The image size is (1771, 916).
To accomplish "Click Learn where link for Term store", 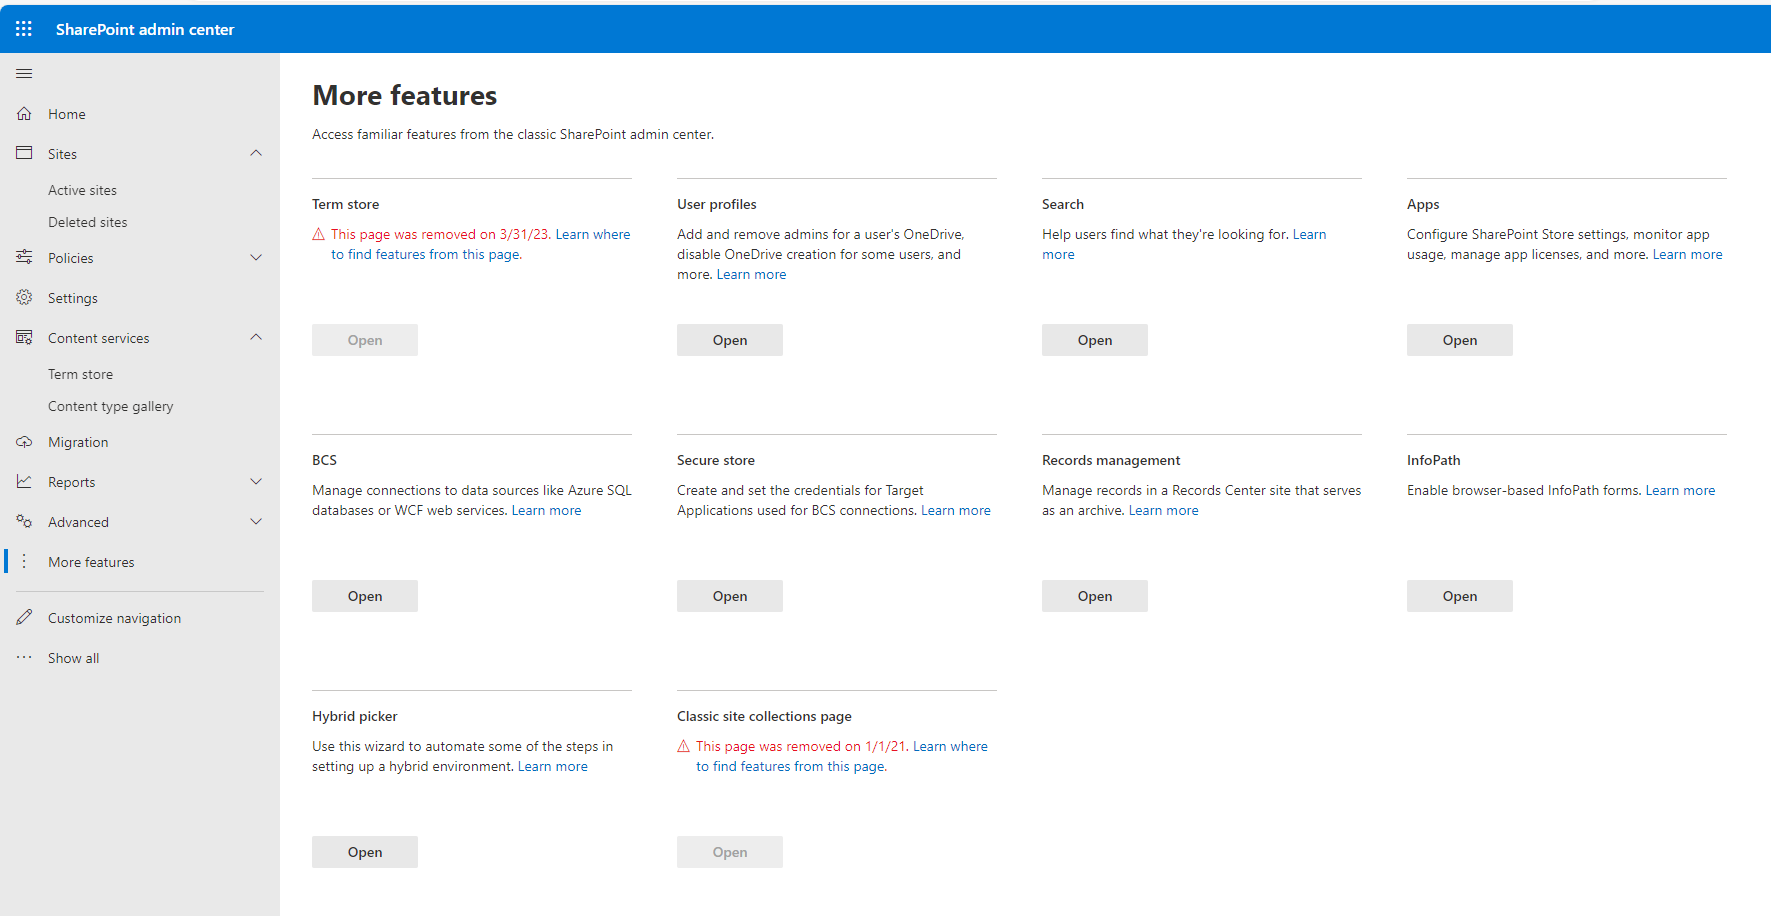I will [592, 233].
